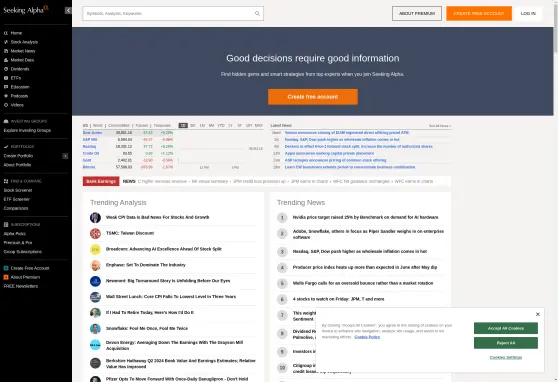Collapse the sidebar with the arrow icon
Viewport: 558px width, 382px height.
coord(68,11)
